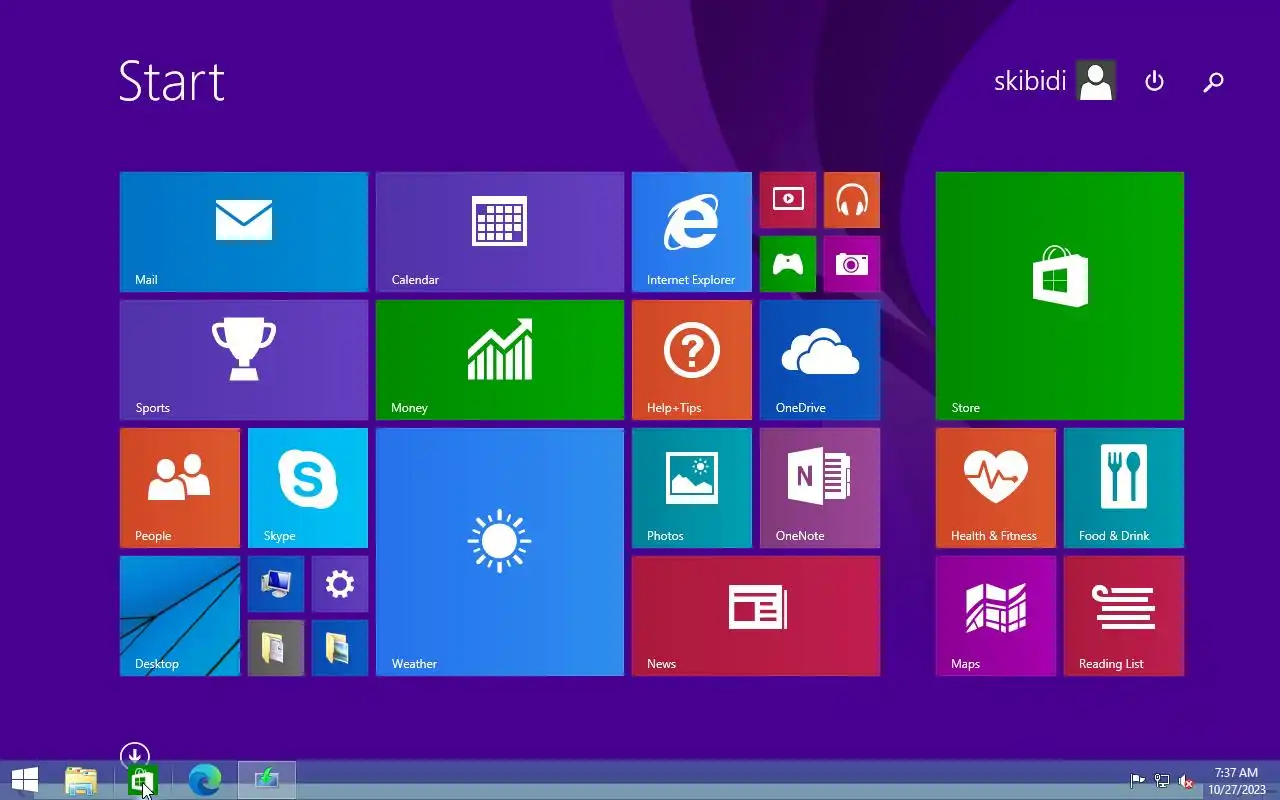
Task: Open the Help+Tips tile
Action: pyautogui.click(x=692, y=360)
